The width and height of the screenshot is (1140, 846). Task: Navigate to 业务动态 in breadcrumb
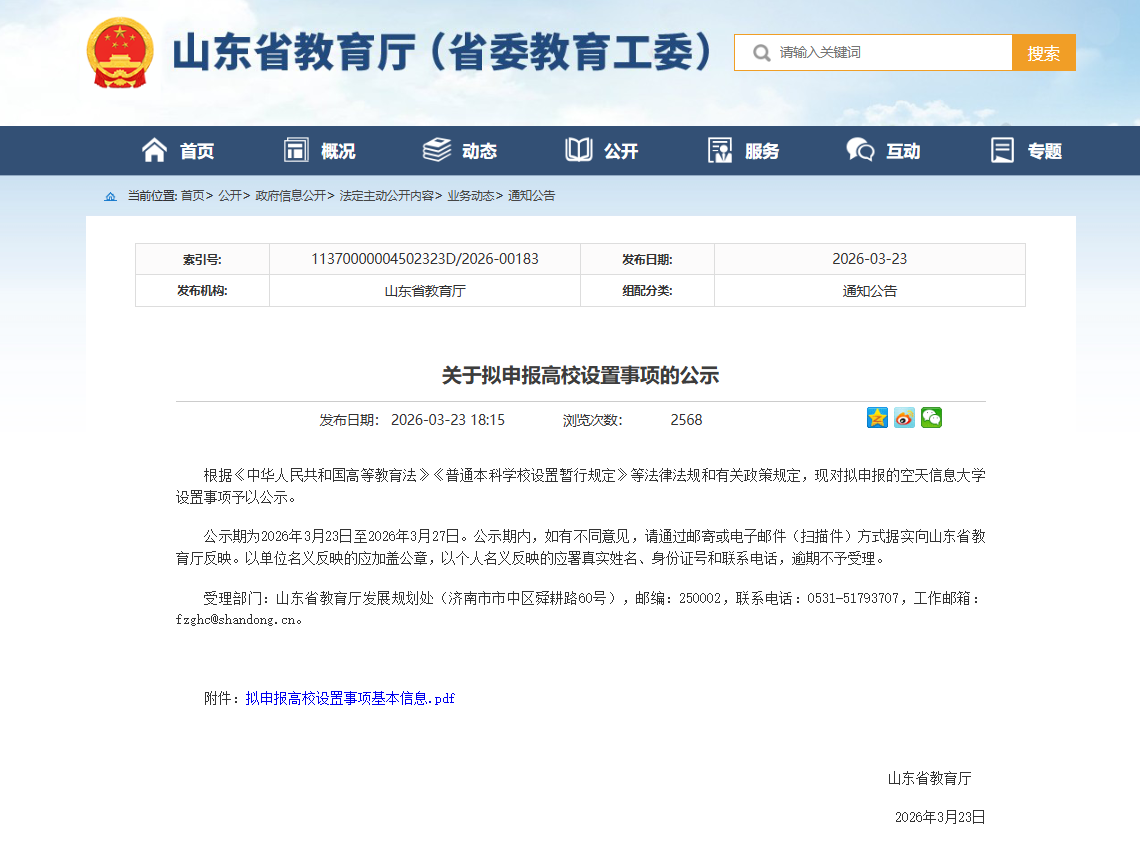tap(470, 196)
